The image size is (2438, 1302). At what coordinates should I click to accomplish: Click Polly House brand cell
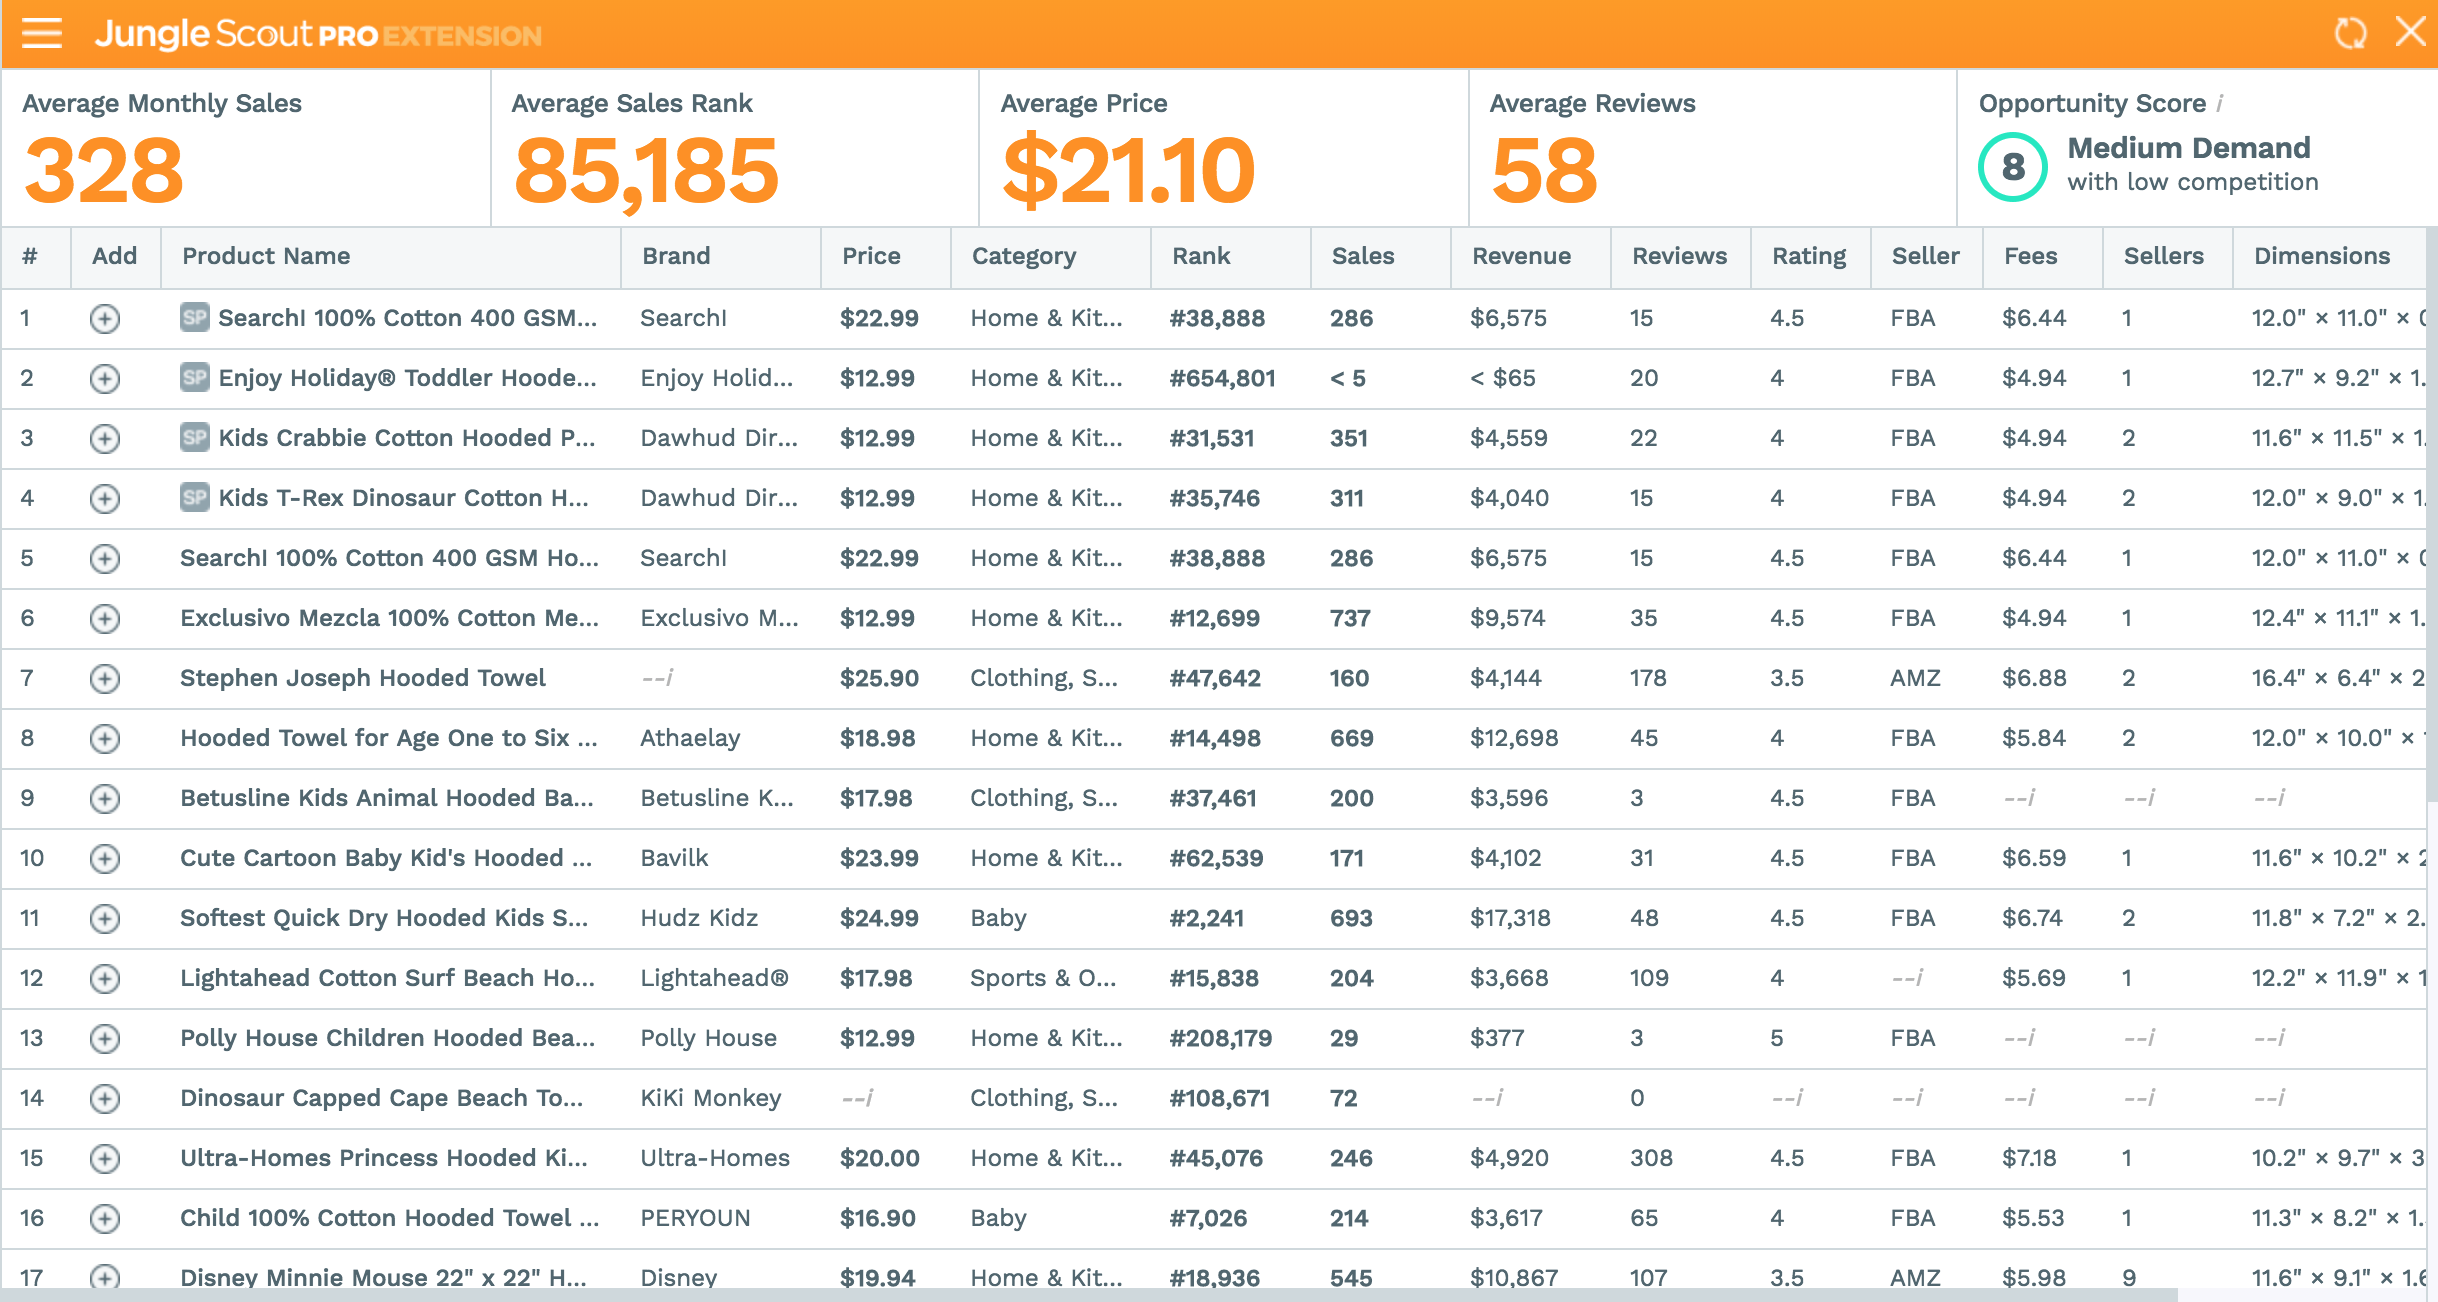pos(708,1038)
